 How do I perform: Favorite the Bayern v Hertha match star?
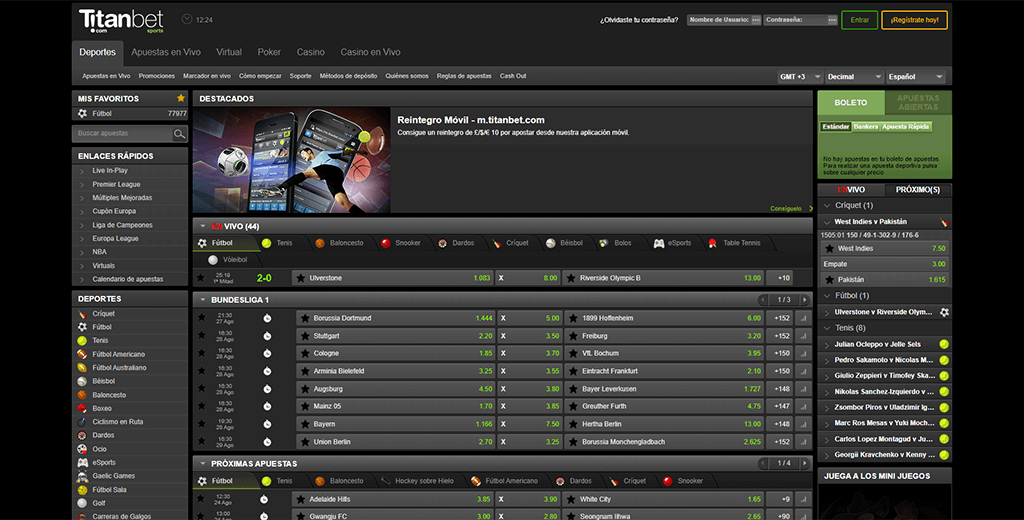[x=202, y=424]
